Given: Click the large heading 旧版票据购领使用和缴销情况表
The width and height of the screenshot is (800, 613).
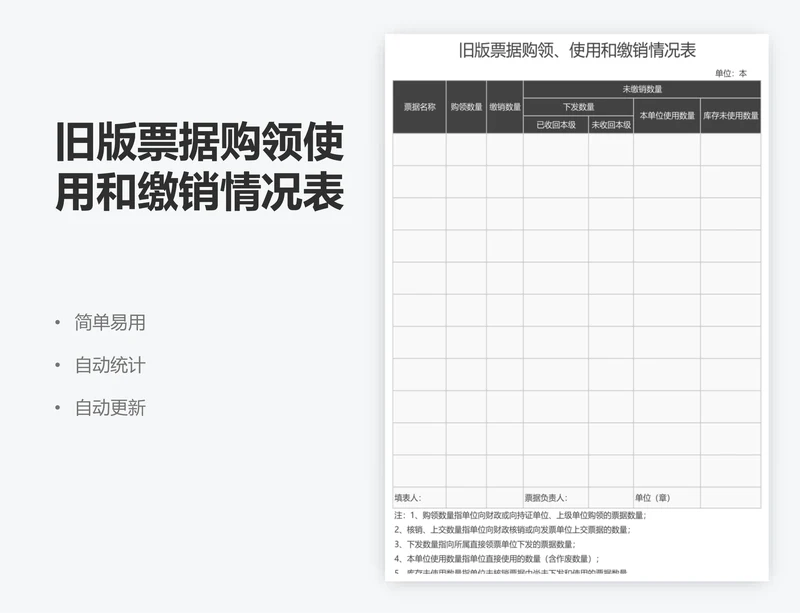Looking at the screenshot, I should 199,166.
